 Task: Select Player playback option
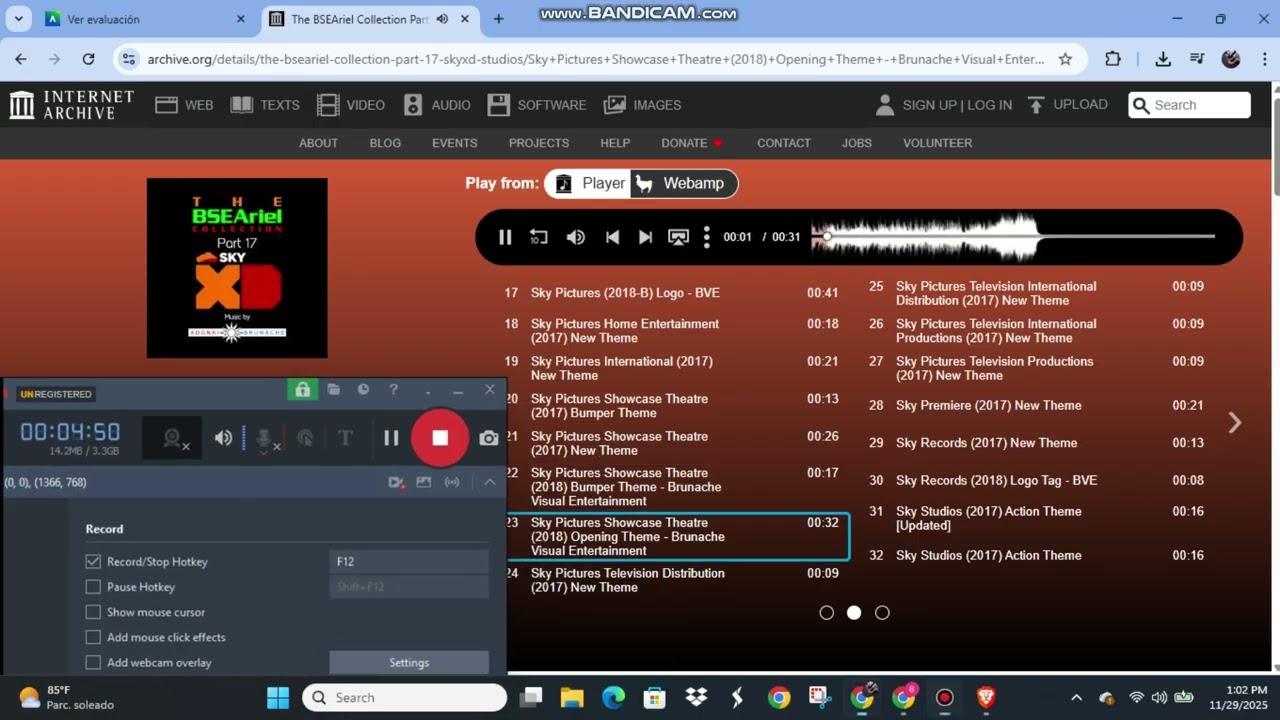590,183
